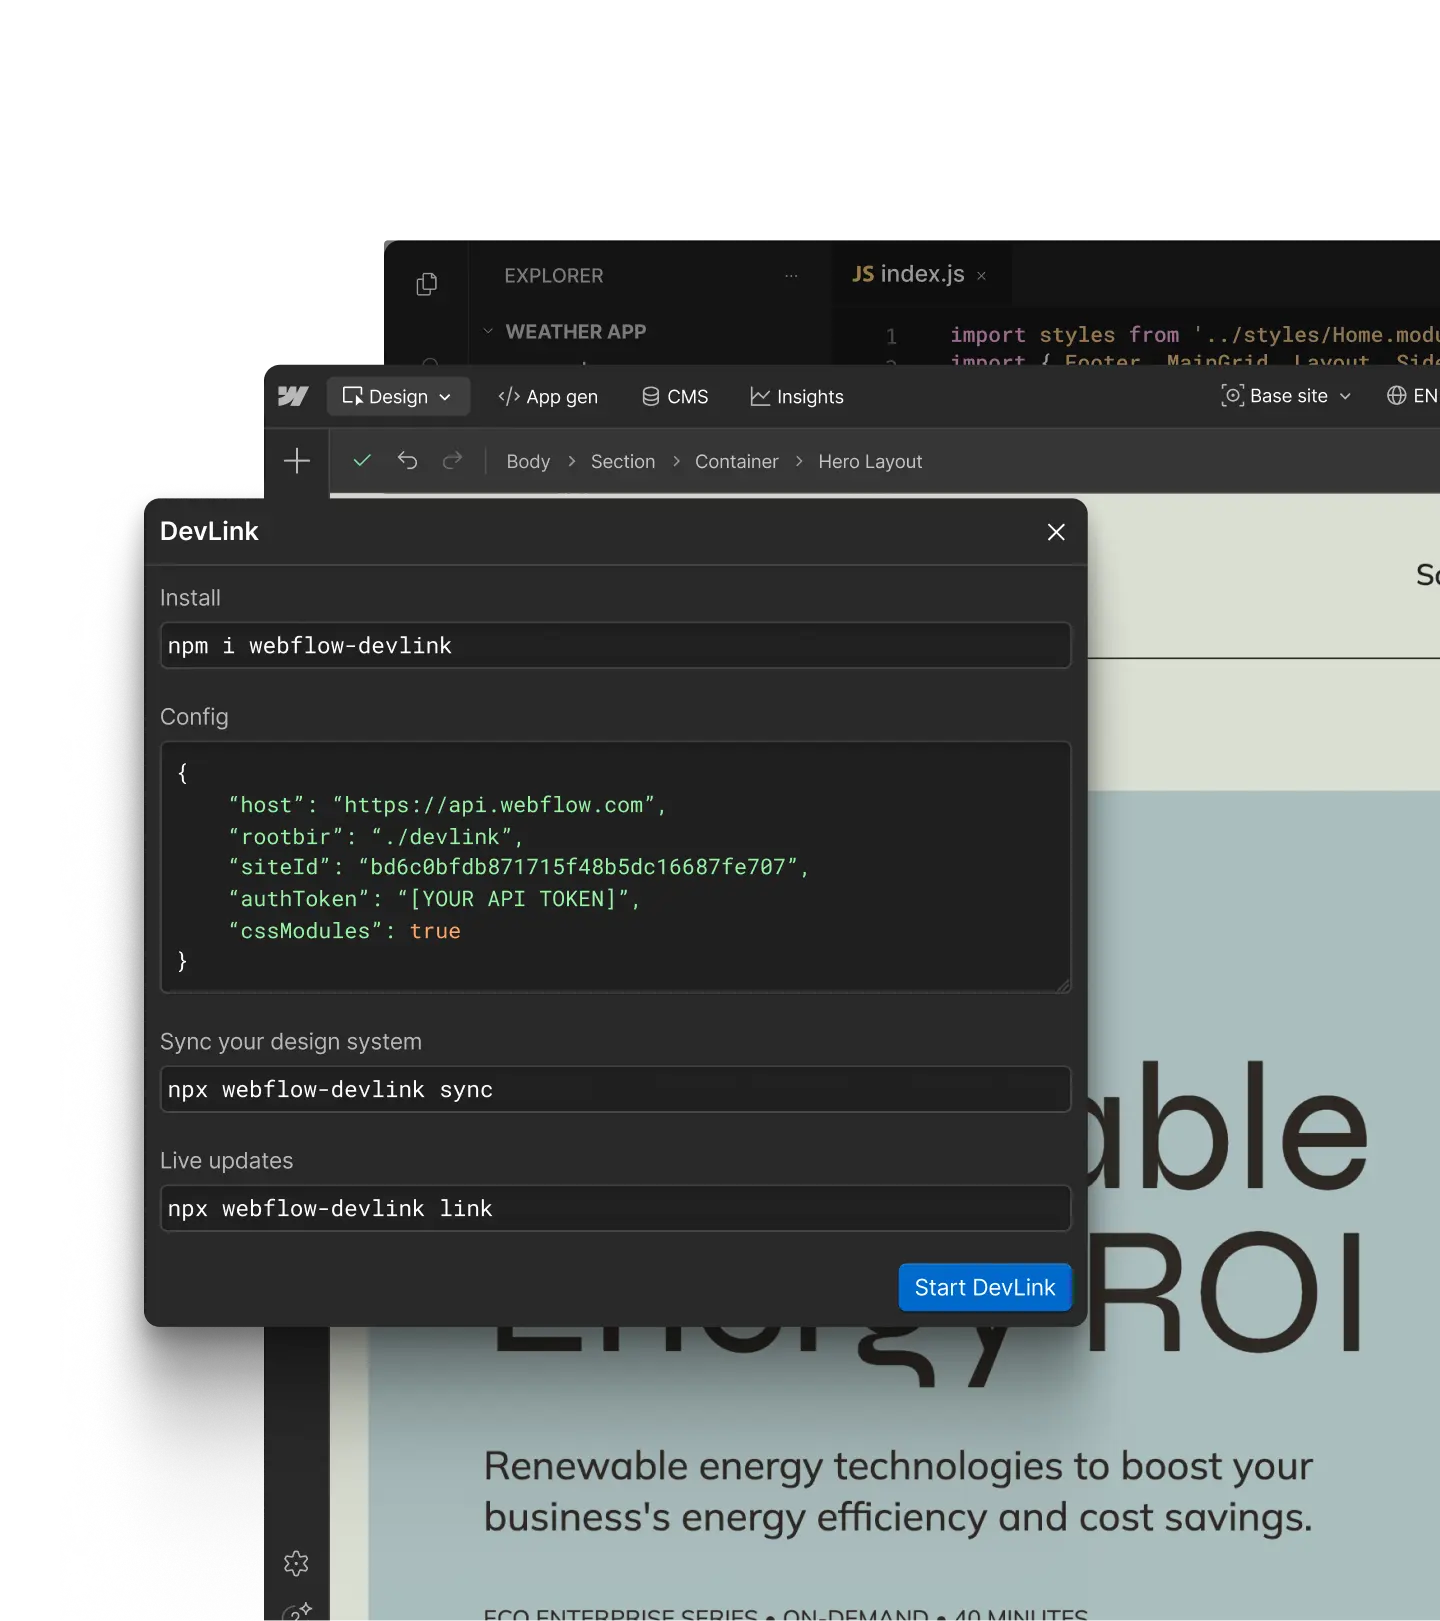Select Body in the breadcrumb
This screenshot has height=1621, width=1440.
click(528, 461)
